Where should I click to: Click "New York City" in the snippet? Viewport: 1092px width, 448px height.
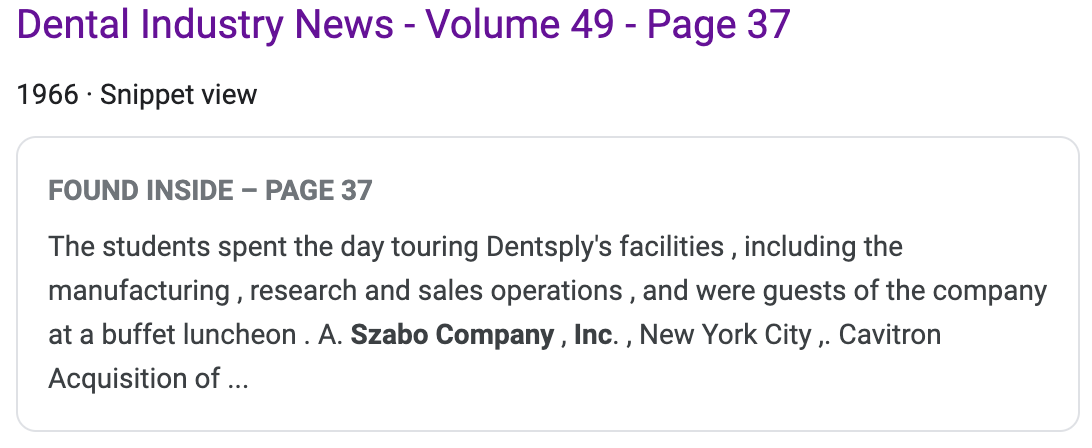click(x=726, y=335)
